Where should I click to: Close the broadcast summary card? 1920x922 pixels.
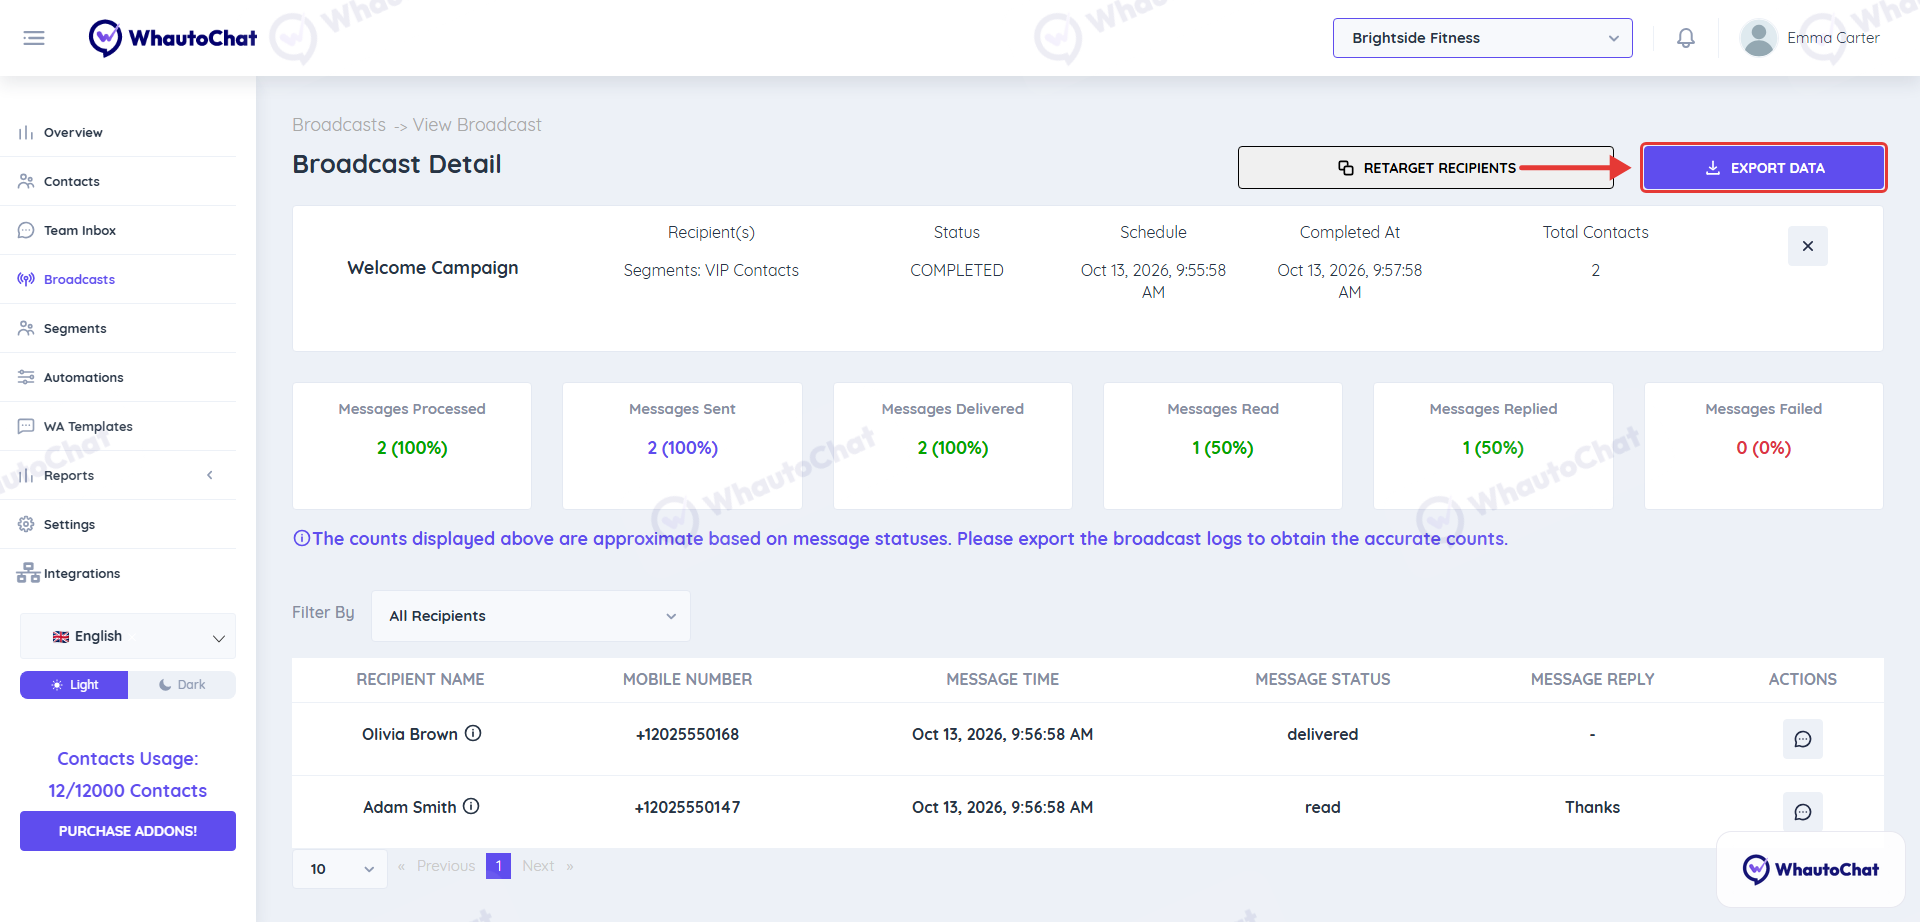coord(1808,246)
